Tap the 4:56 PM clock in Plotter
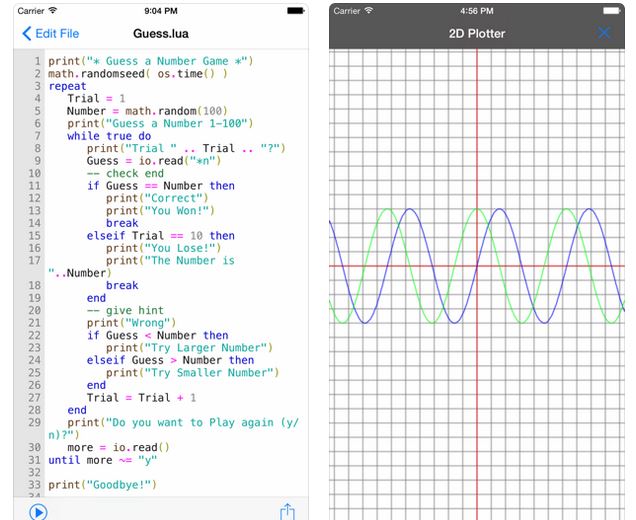The image size is (636, 520). coord(477,11)
